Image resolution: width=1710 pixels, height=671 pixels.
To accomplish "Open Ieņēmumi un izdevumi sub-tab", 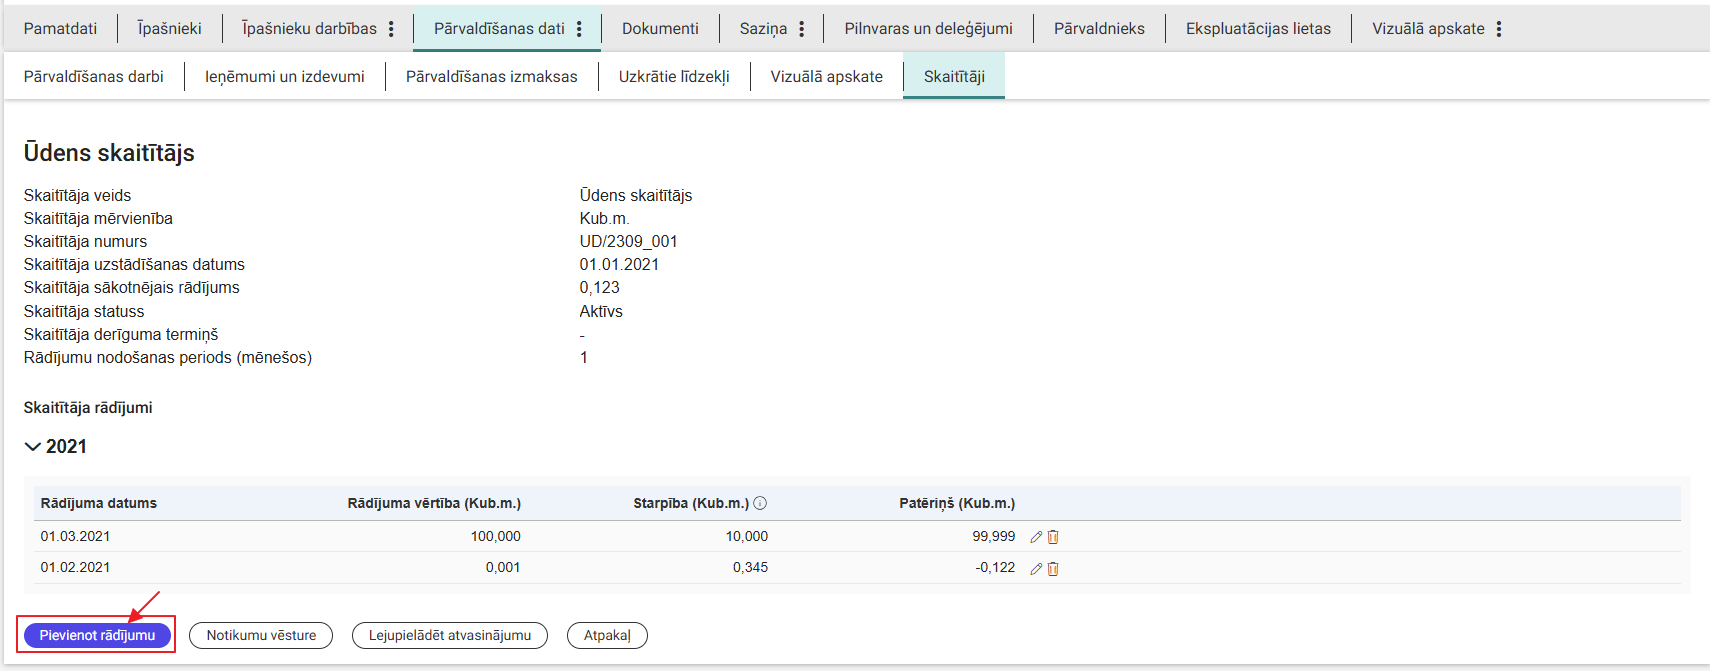I will pyautogui.click(x=284, y=77).
